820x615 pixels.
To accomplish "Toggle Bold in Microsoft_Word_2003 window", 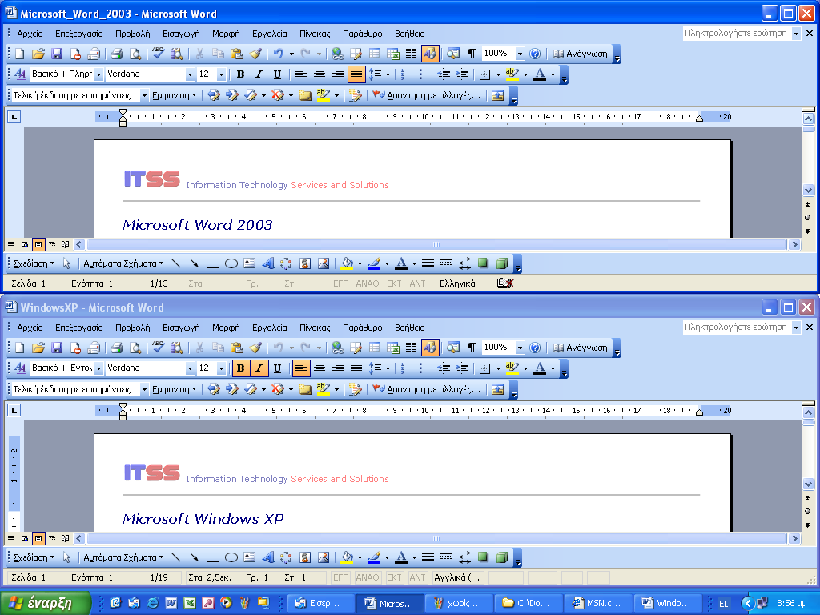I will [x=241, y=74].
